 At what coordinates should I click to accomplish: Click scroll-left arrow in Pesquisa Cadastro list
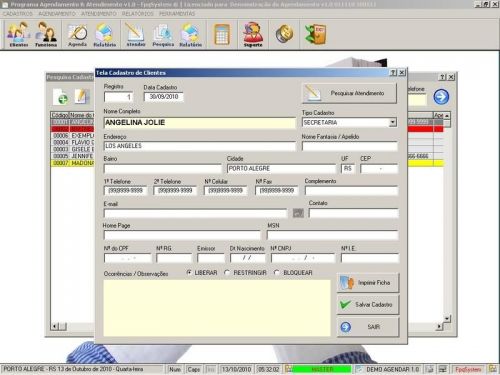55,326
